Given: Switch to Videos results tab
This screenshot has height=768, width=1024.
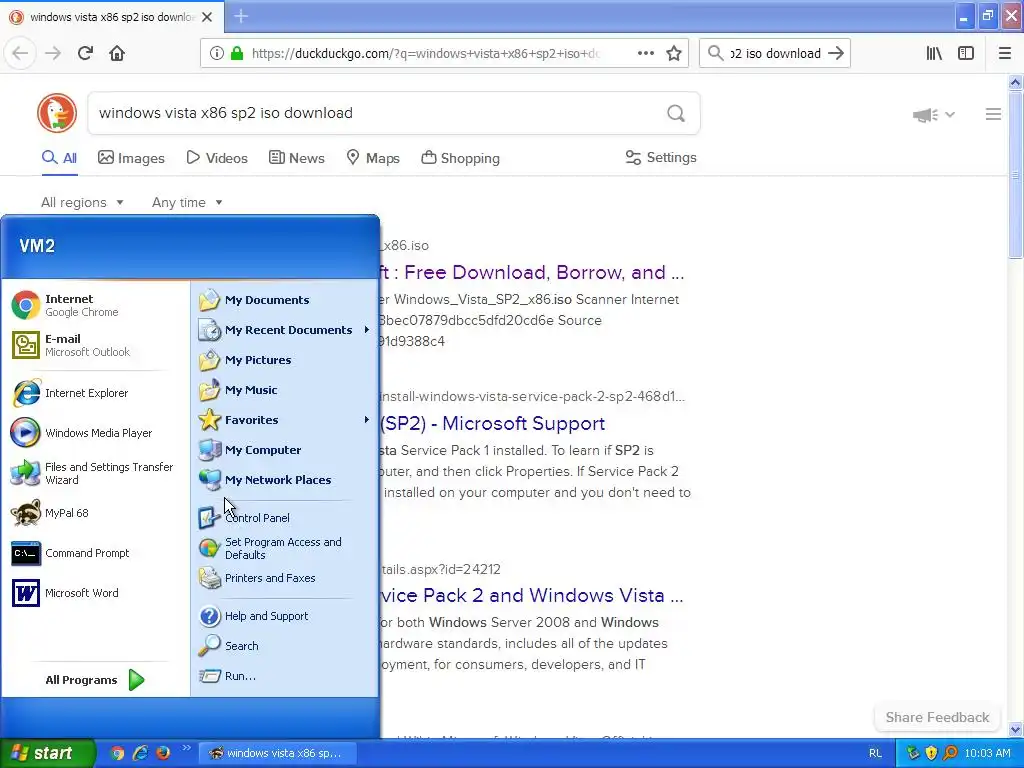Looking at the screenshot, I should [217, 158].
